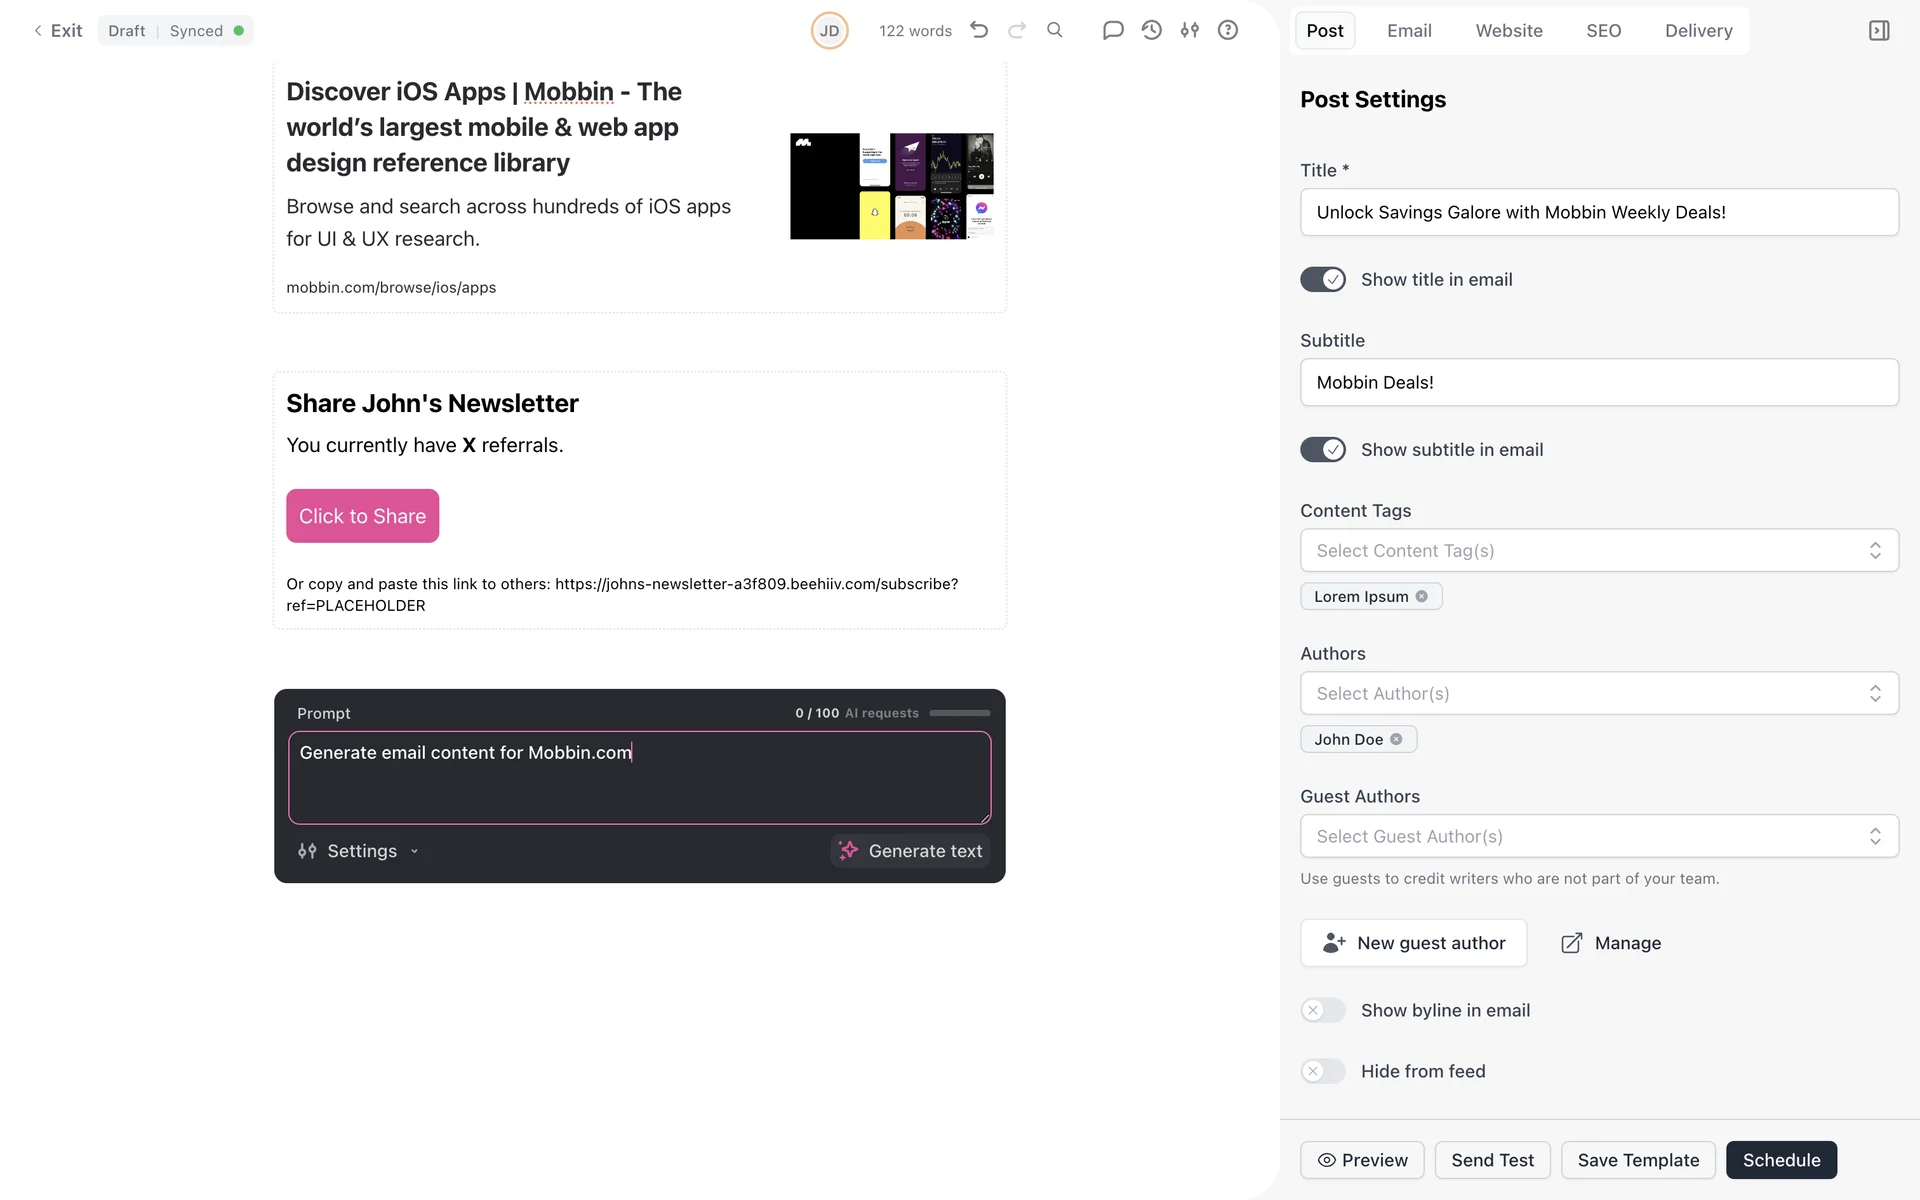Screen dimensions: 1920x1200
Task: Open the comments speech bubble icon
Action: (1113, 30)
